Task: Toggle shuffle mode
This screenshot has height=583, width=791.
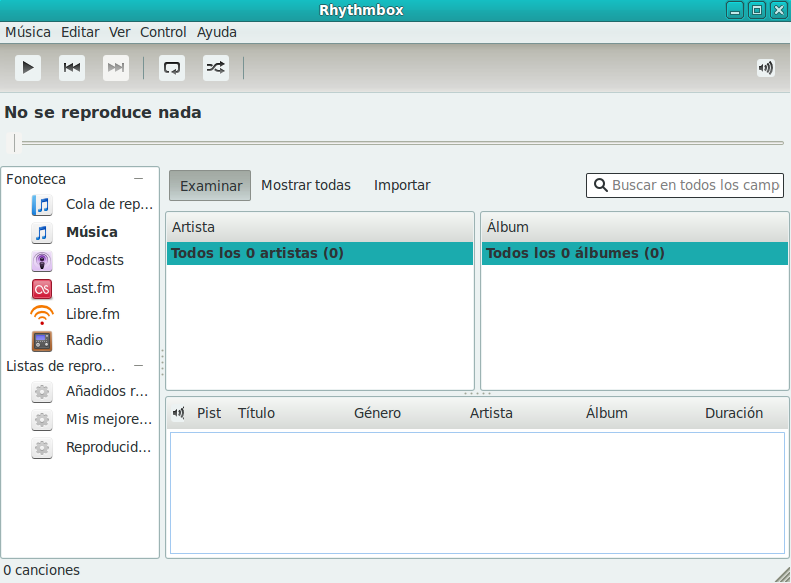Action: point(215,68)
